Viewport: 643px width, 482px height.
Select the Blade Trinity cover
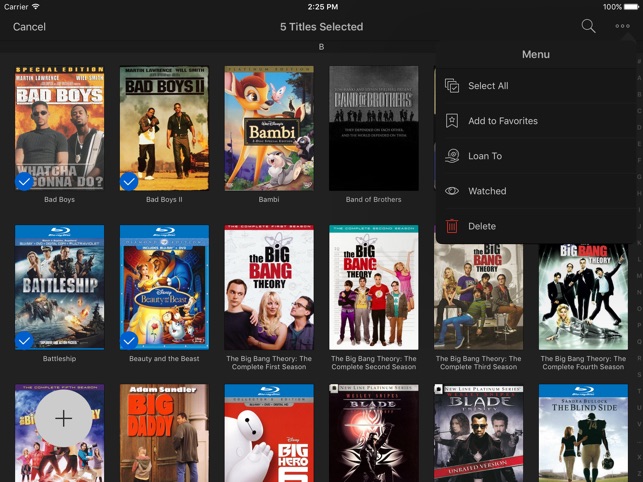[x=479, y=433]
